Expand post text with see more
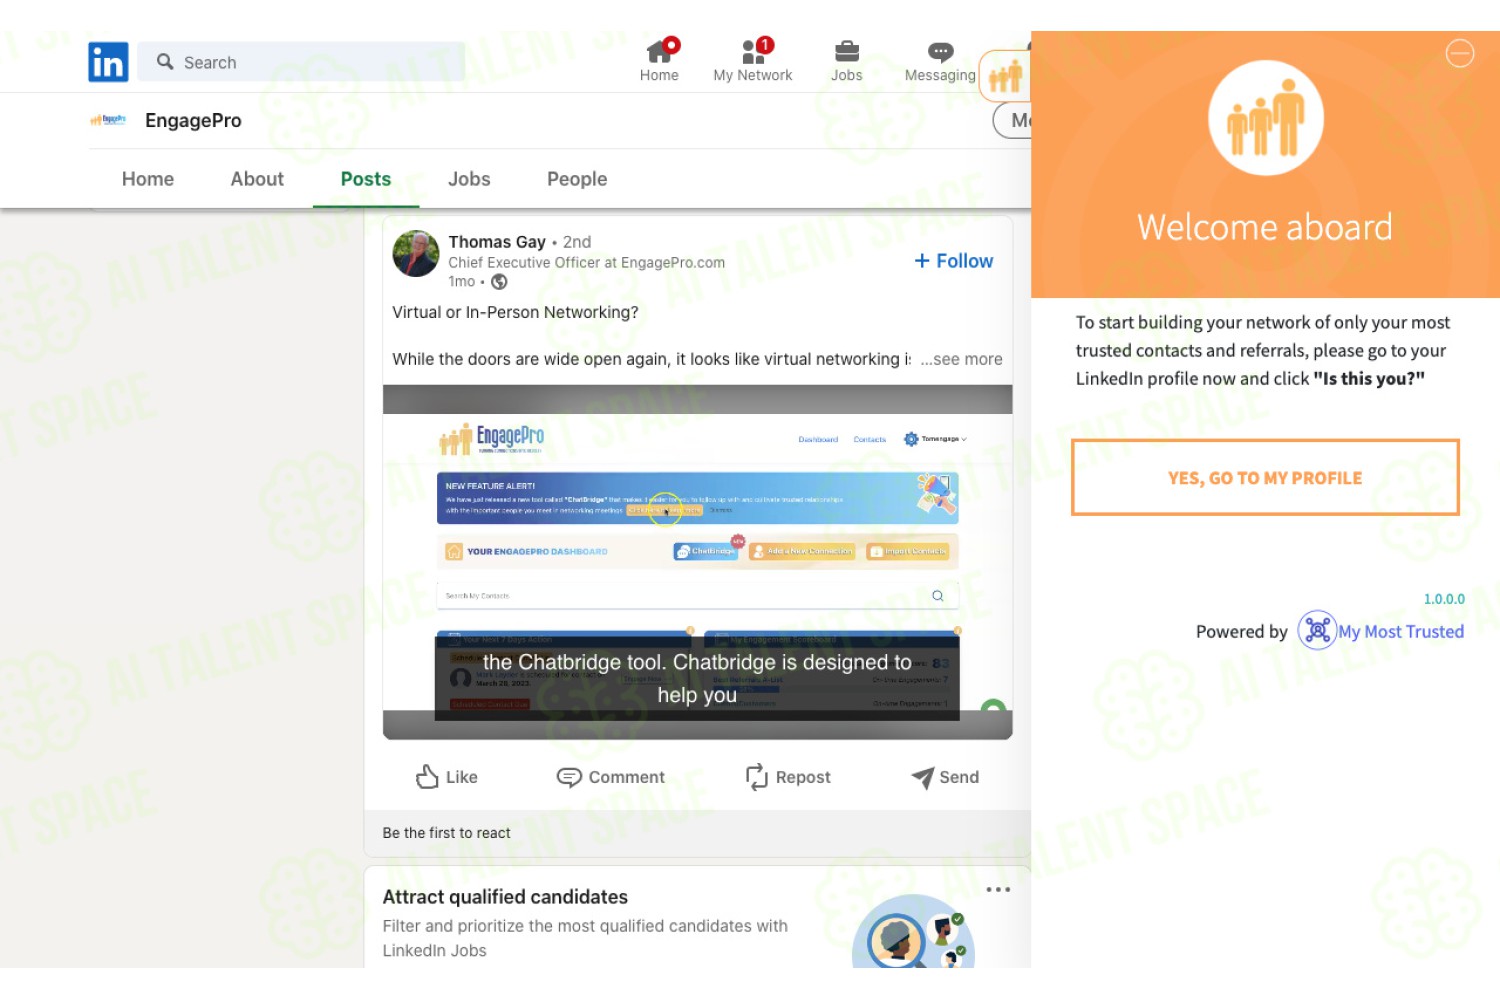 click(961, 359)
